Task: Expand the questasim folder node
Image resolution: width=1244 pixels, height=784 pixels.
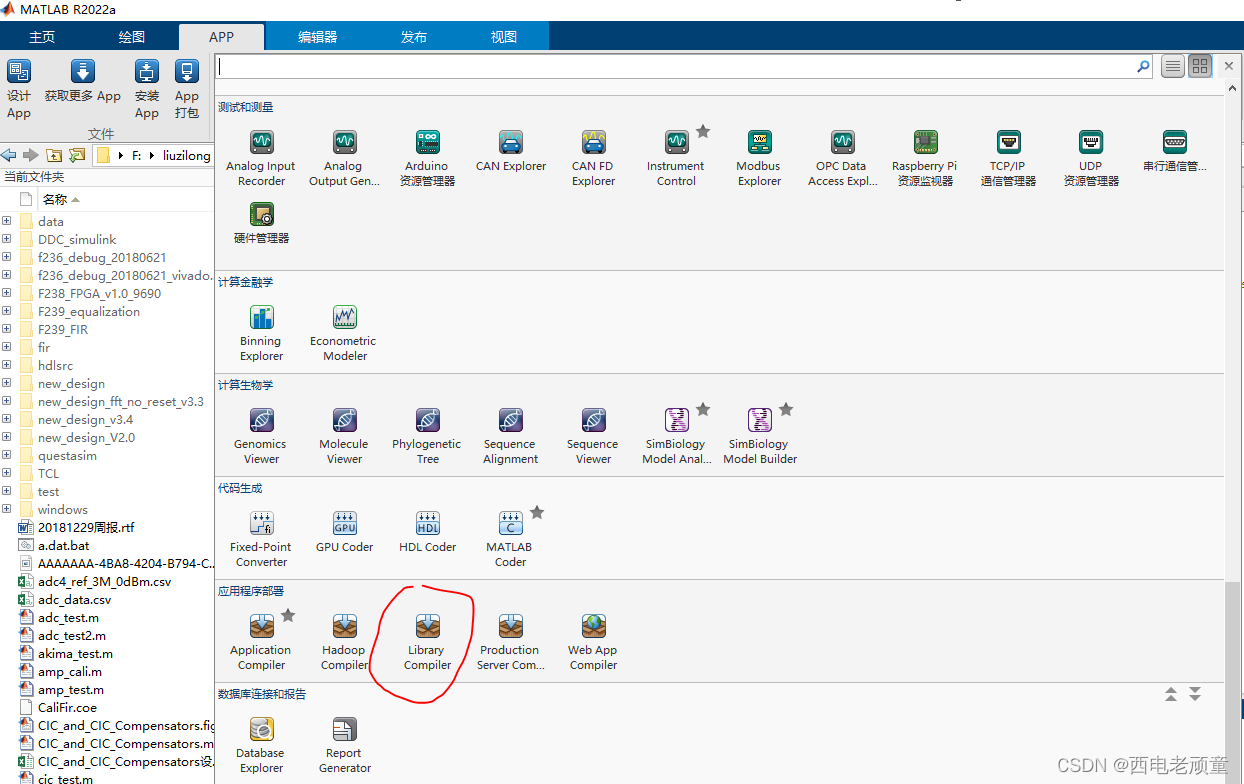Action: 7,455
